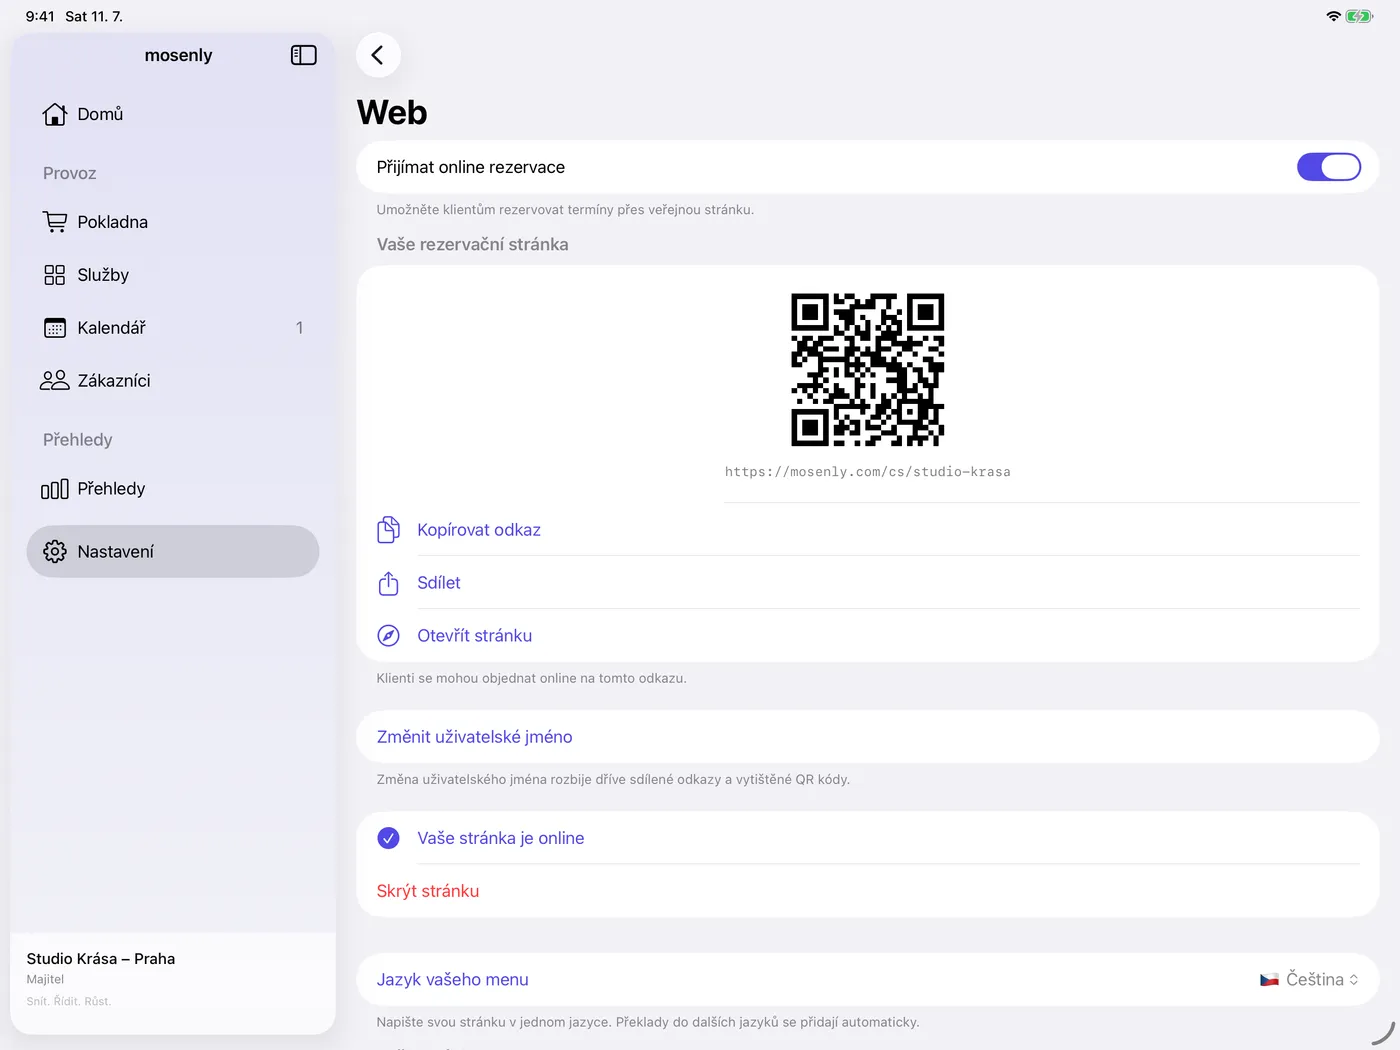Open Pokladna in the sidebar

[x=173, y=222]
